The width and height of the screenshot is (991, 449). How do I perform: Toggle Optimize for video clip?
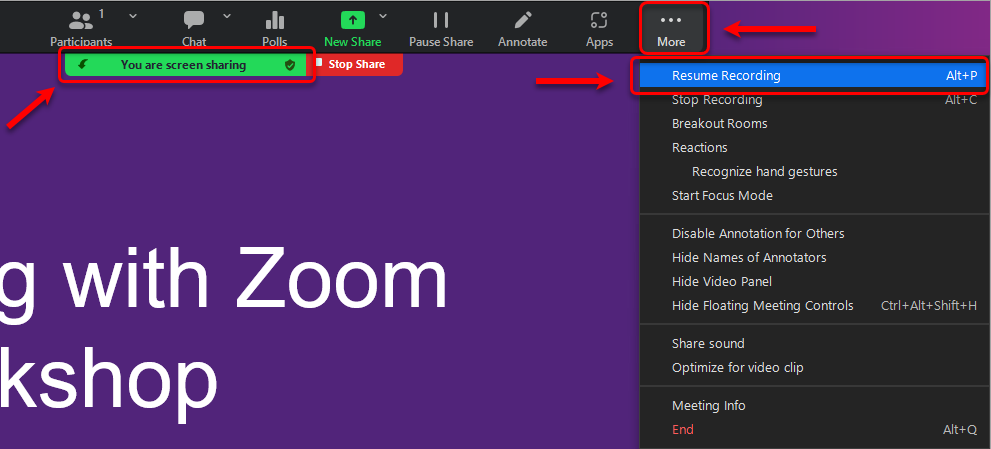[x=812, y=368]
